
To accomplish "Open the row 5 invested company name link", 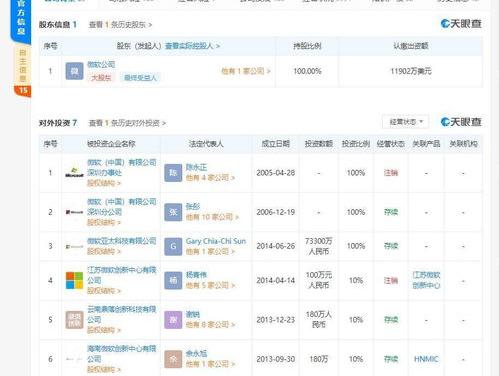I will pyautogui.click(x=122, y=314).
